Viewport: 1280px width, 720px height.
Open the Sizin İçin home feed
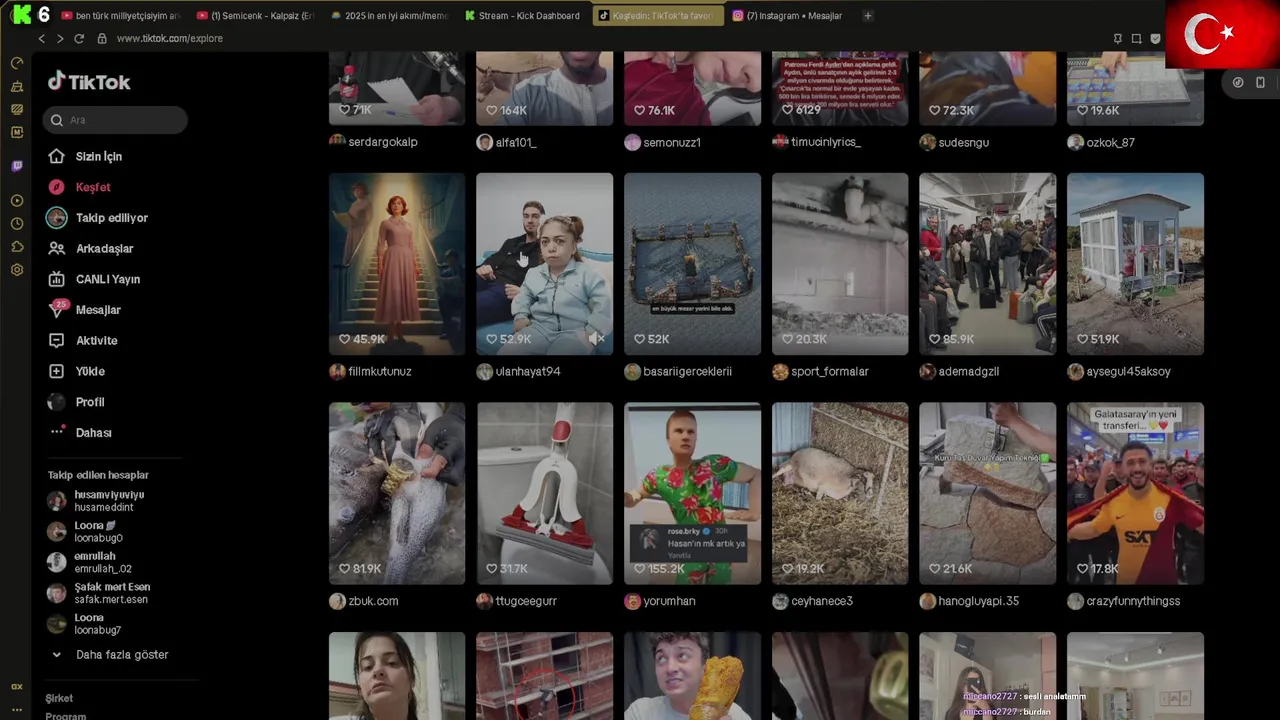coord(98,156)
